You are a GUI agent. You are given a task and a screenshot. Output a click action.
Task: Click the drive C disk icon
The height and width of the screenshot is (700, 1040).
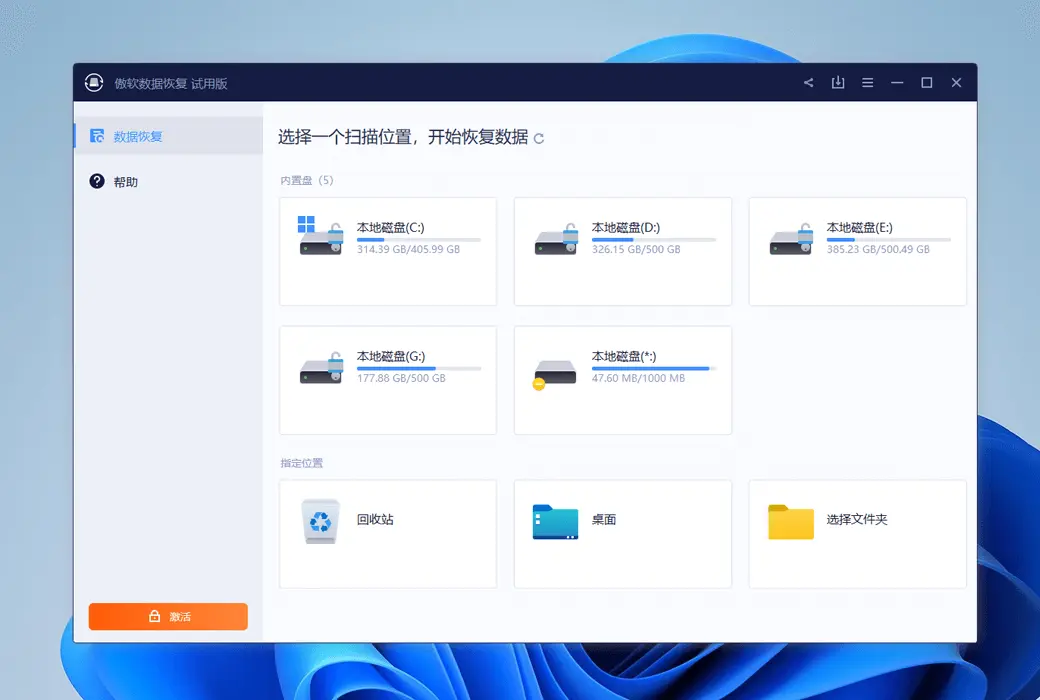[321, 236]
